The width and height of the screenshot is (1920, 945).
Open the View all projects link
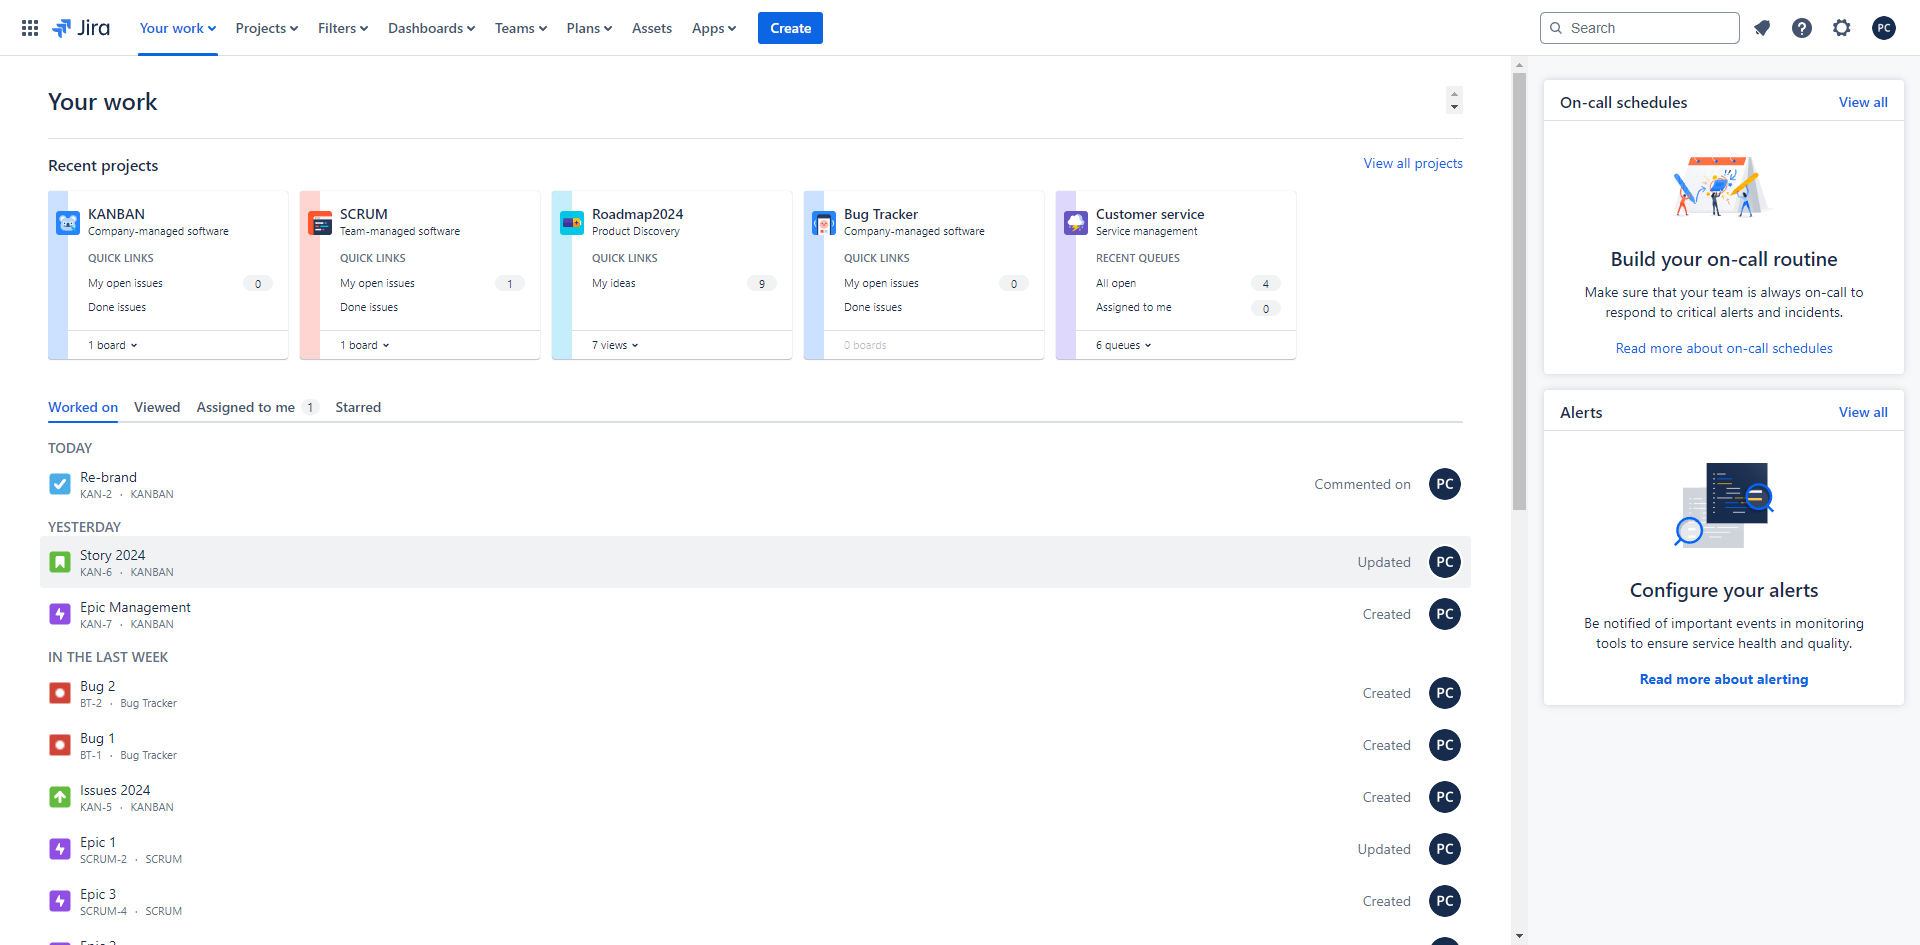[x=1412, y=163]
